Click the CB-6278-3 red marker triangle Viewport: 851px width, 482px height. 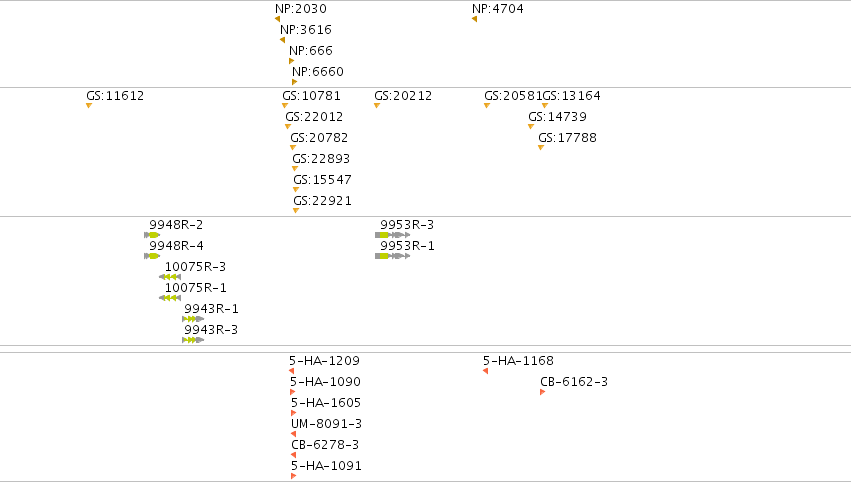coord(294,455)
